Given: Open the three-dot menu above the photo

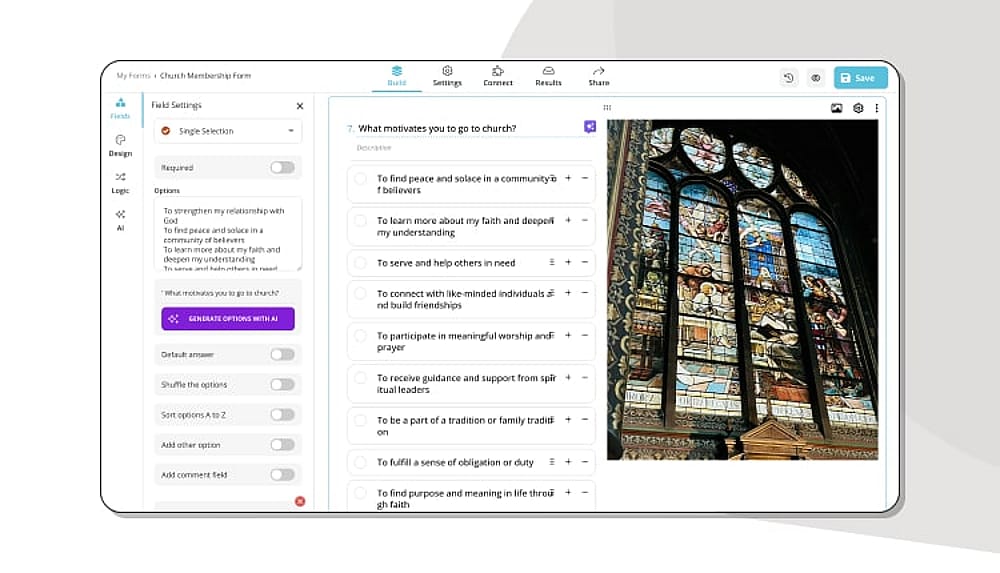Looking at the screenshot, I should pyautogui.click(x=877, y=108).
